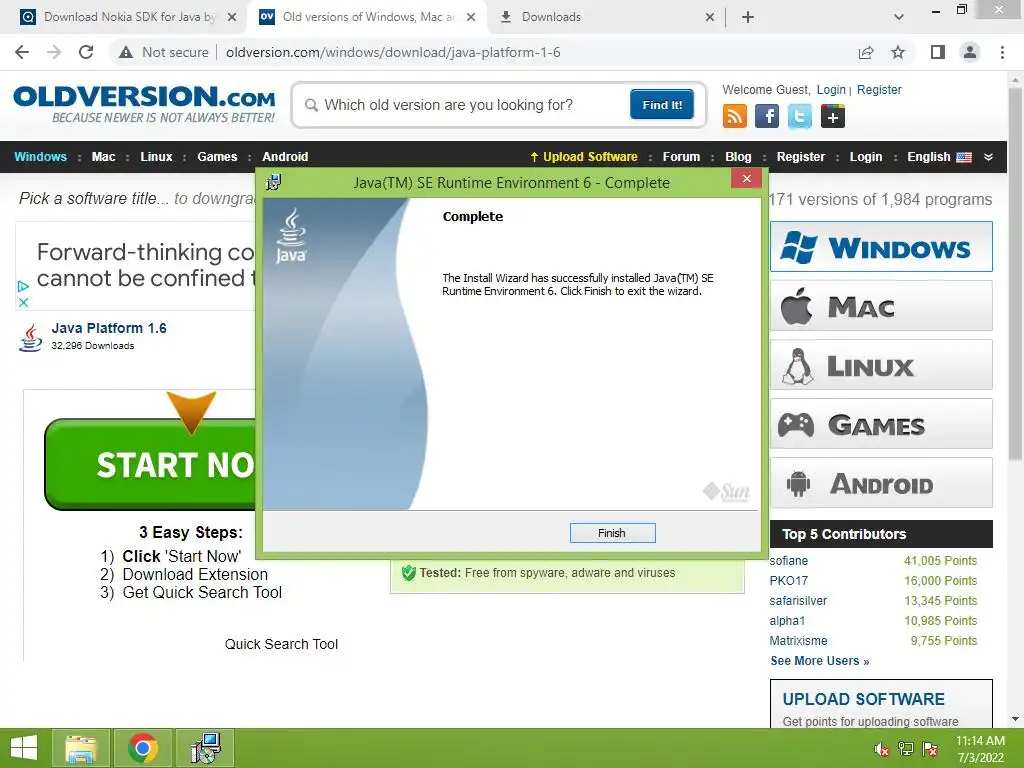1024x768 pixels.
Task: Click the Login link beside Welcome Guest
Action: click(831, 89)
